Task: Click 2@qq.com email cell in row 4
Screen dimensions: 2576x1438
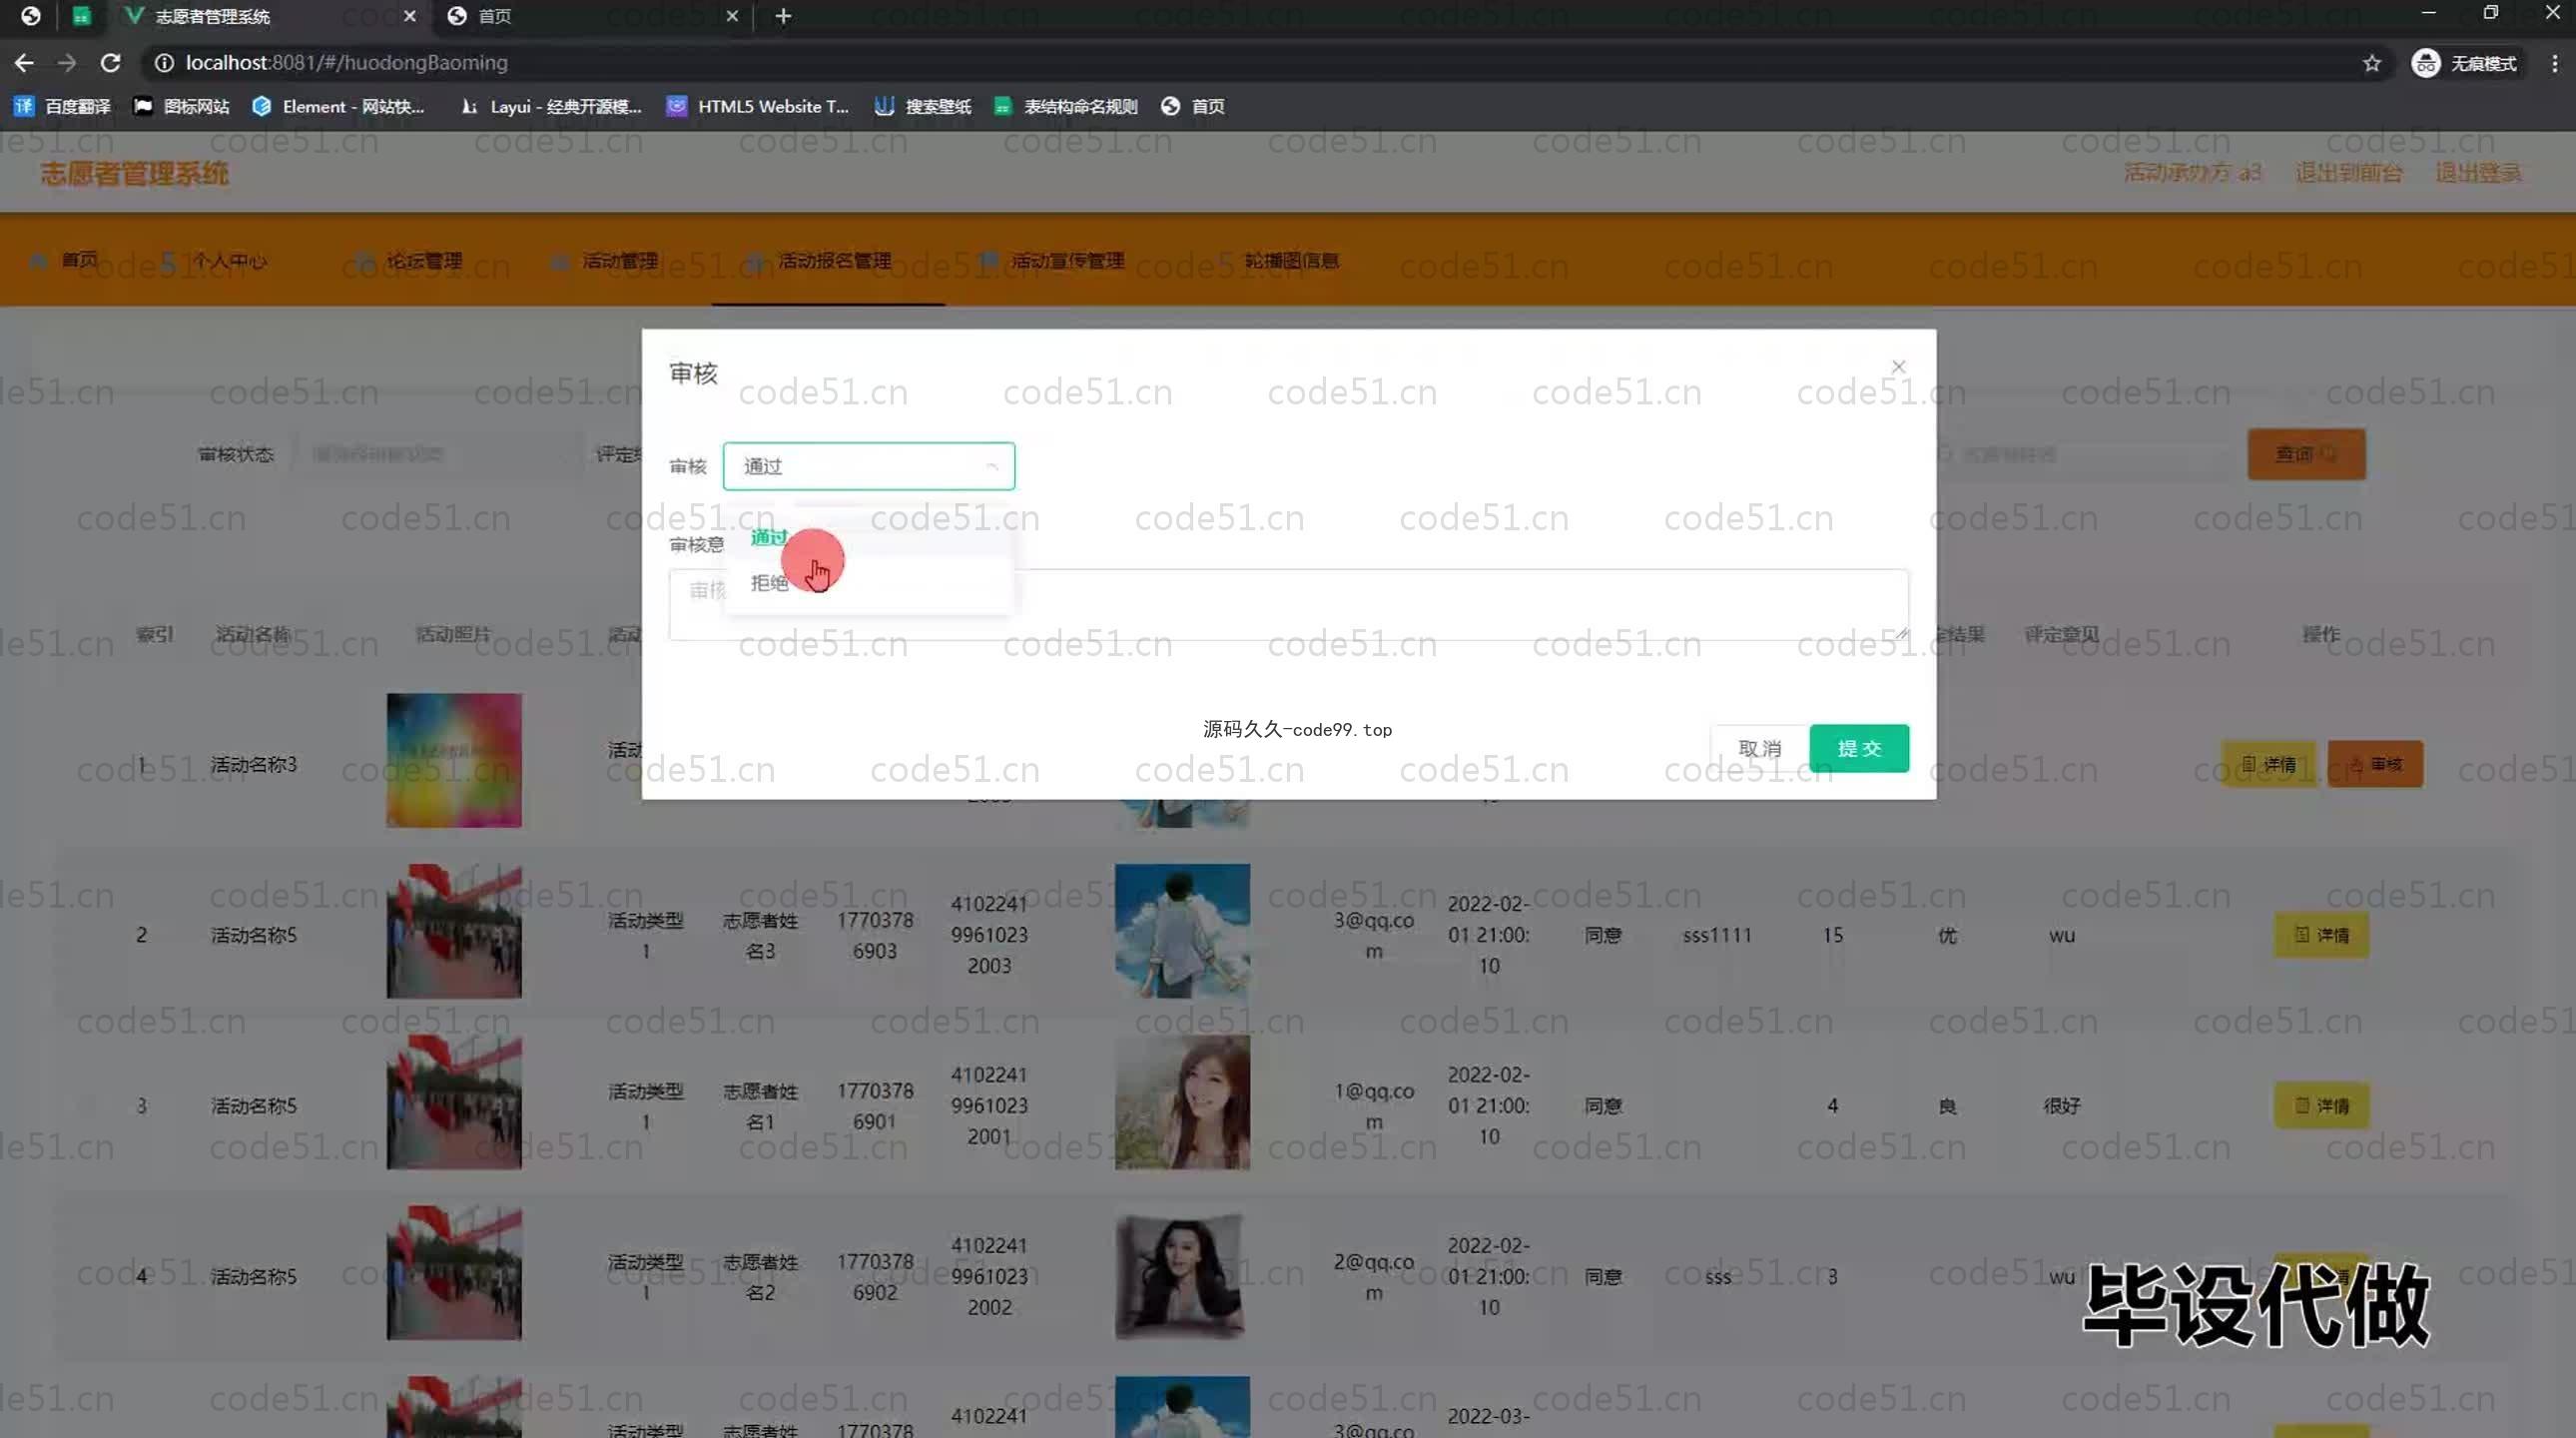Action: (x=1374, y=1277)
